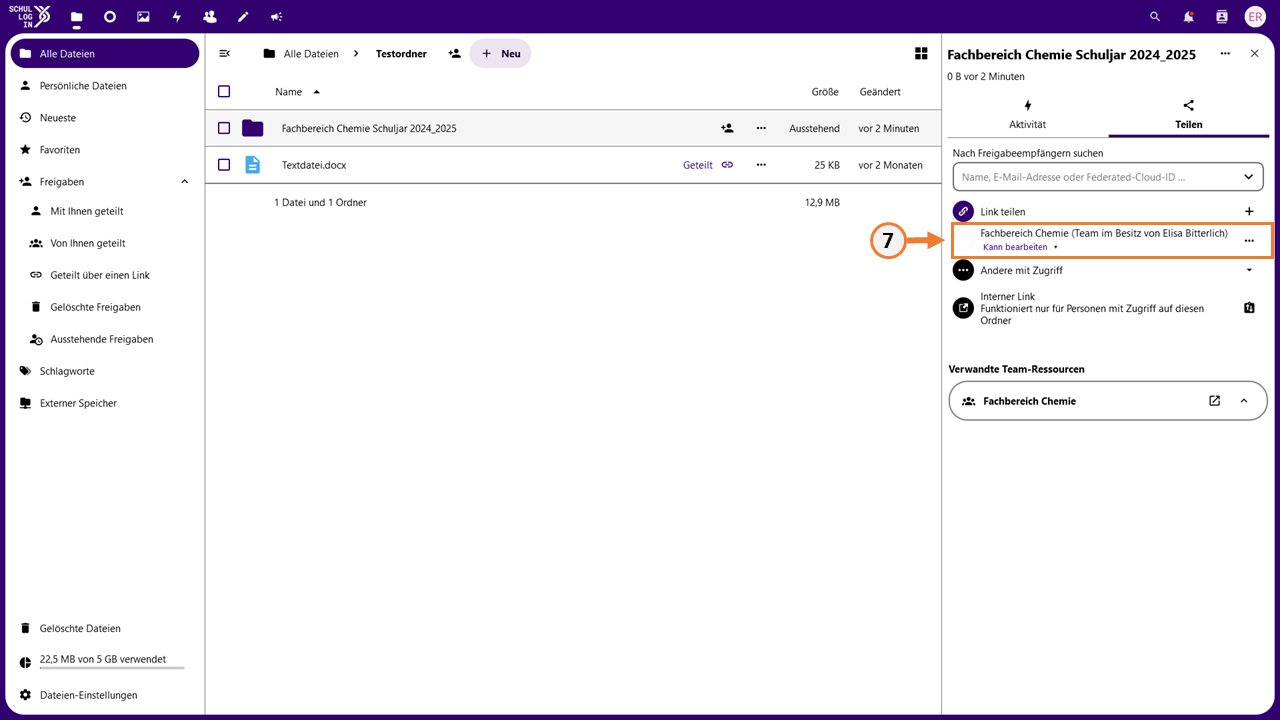Click the search magnifier icon
Viewport: 1280px width, 720px height.
click(1155, 17)
